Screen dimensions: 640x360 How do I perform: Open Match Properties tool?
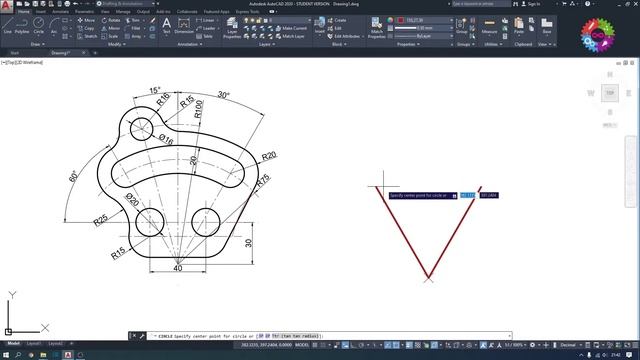pyautogui.click(x=376, y=28)
